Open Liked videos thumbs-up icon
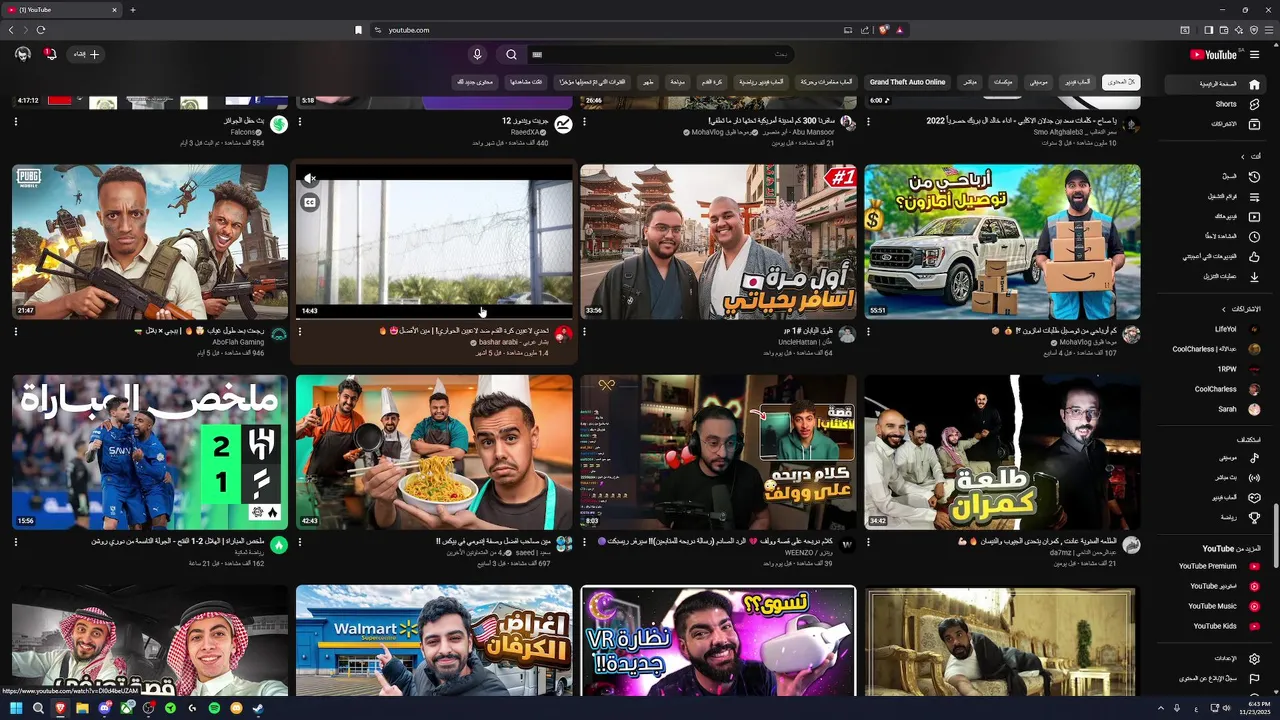Viewport: 1280px width, 720px height. coord(1254,256)
